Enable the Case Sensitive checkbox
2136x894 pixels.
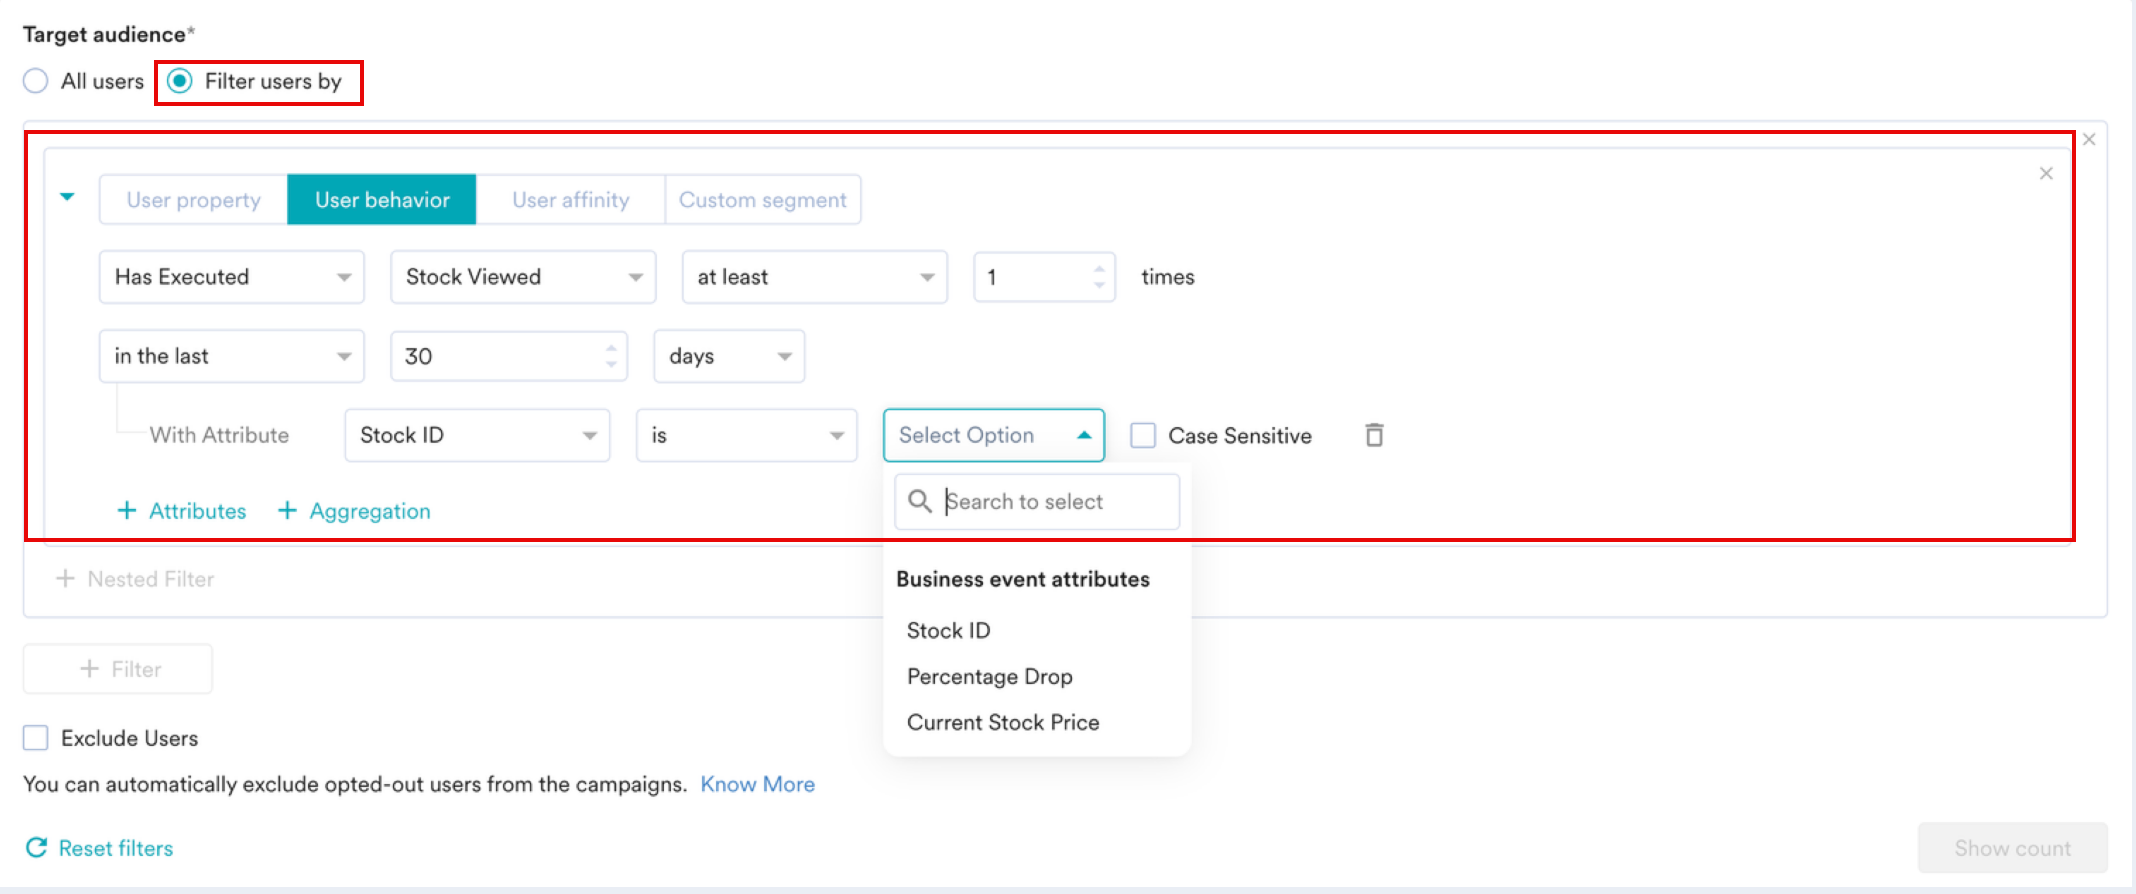(1143, 435)
